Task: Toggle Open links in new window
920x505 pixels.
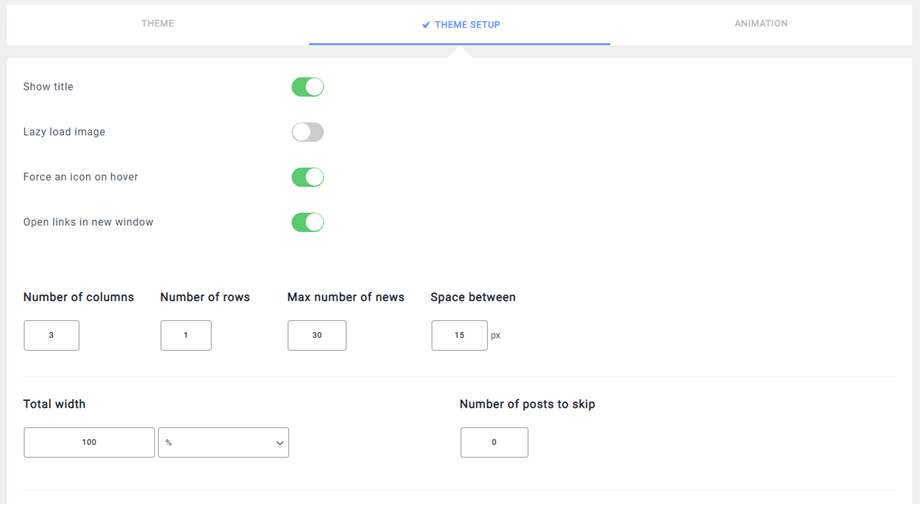Action: [x=308, y=222]
